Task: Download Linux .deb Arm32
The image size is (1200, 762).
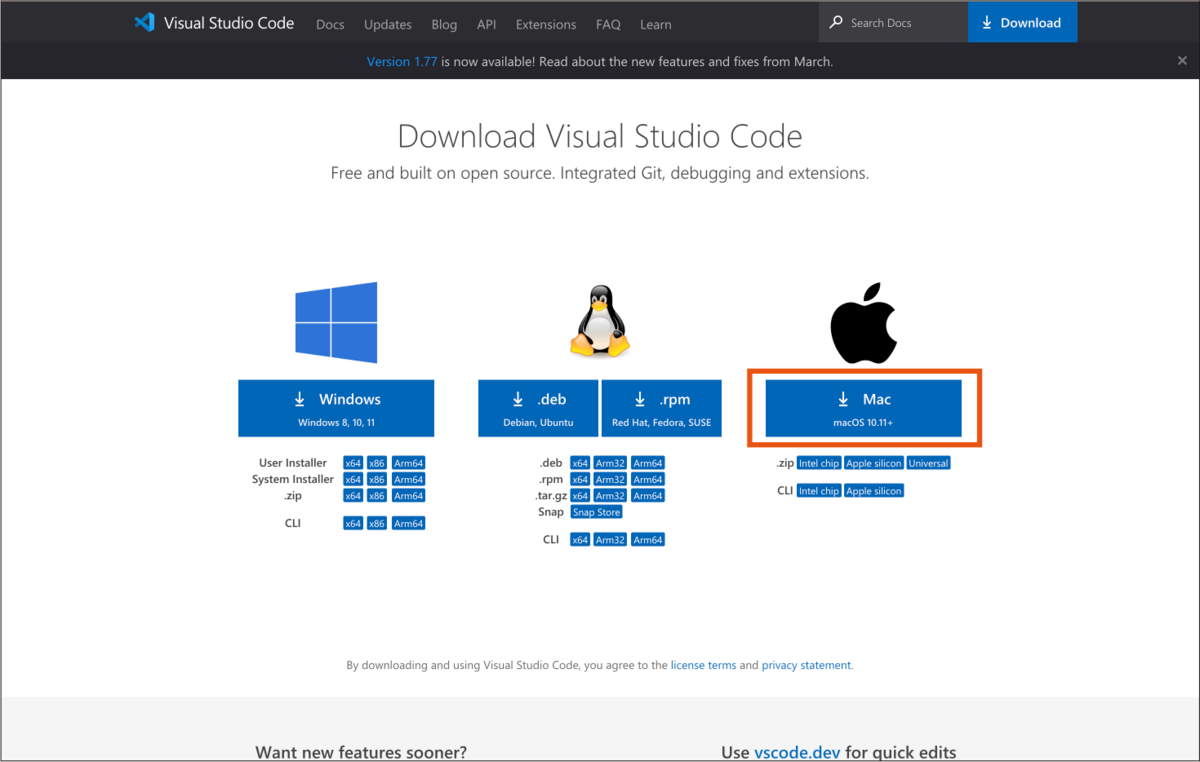Action: click(x=611, y=464)
